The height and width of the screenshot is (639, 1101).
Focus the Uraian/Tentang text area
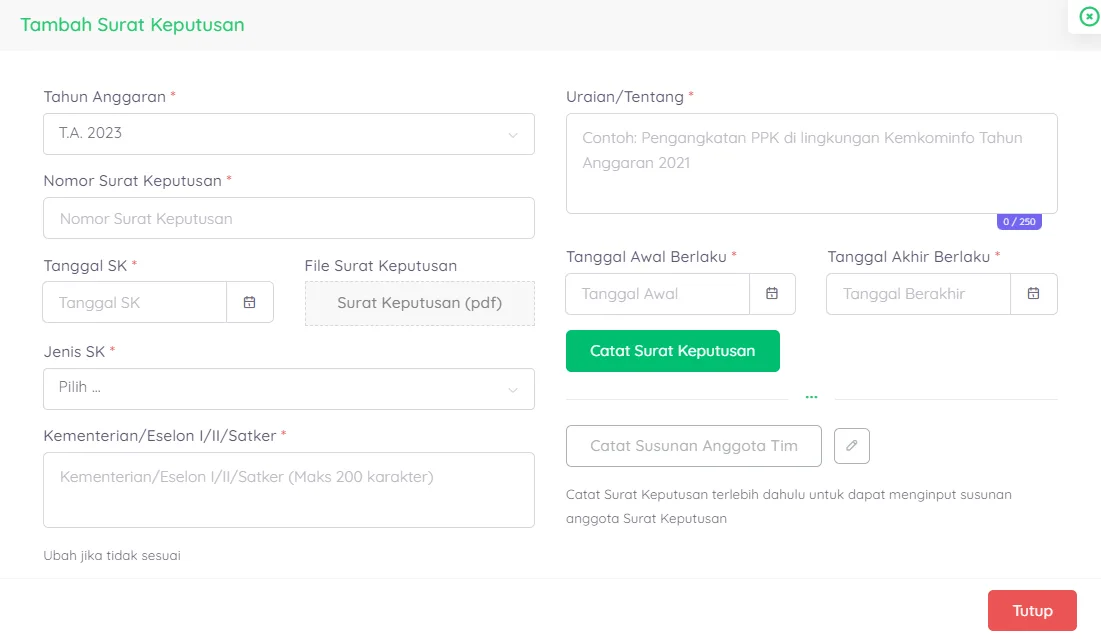(811, 163)
